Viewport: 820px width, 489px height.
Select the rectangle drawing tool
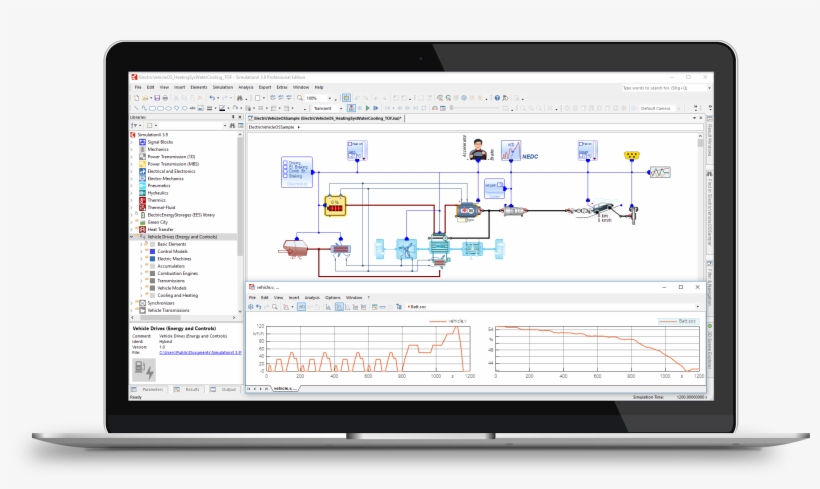coord(152,108)
